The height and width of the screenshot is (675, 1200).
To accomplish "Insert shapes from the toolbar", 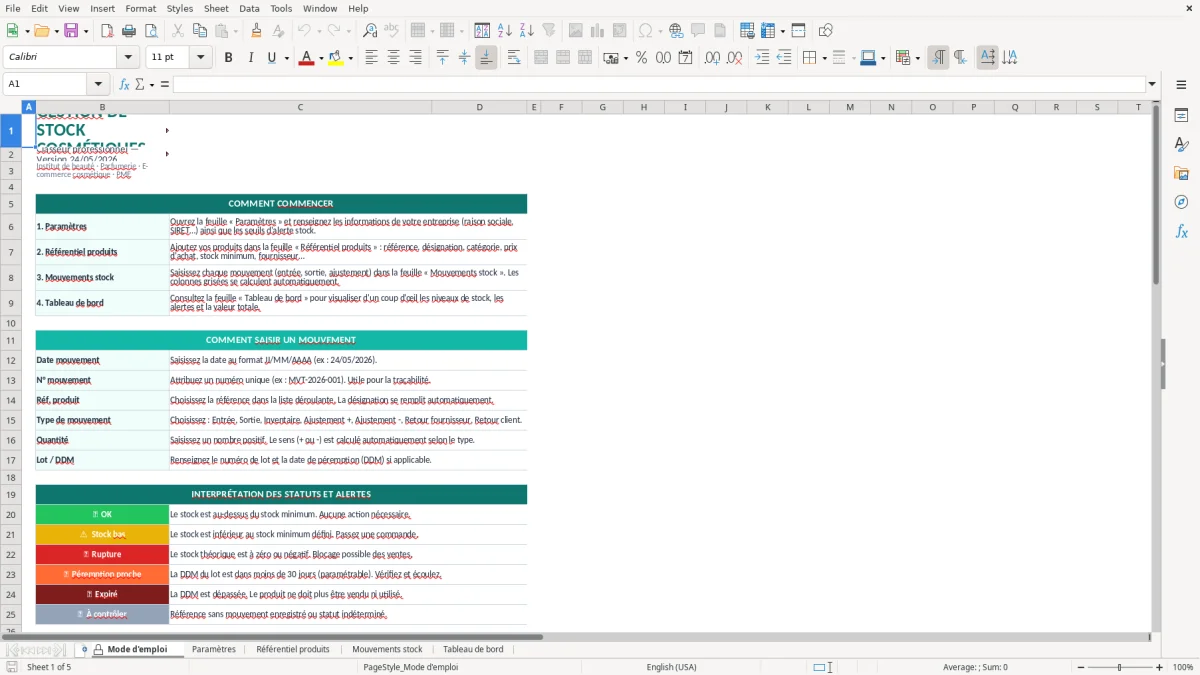I will point(826,31).
